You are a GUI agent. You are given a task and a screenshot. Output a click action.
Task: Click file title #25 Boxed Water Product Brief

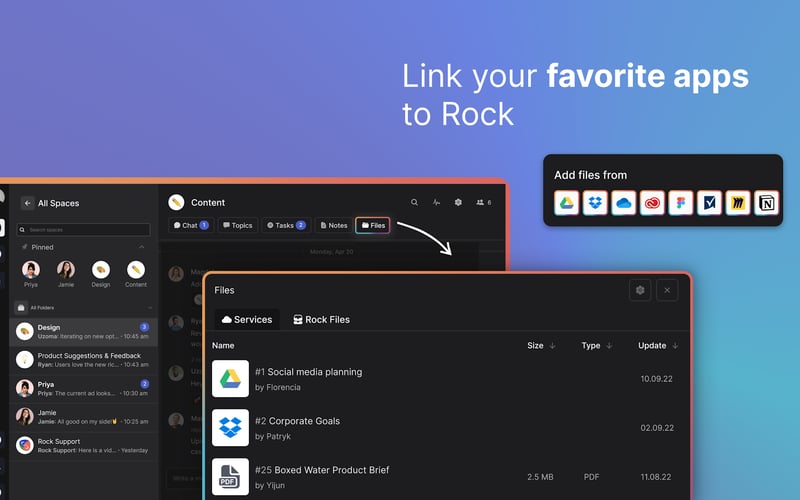click(321, 470)
